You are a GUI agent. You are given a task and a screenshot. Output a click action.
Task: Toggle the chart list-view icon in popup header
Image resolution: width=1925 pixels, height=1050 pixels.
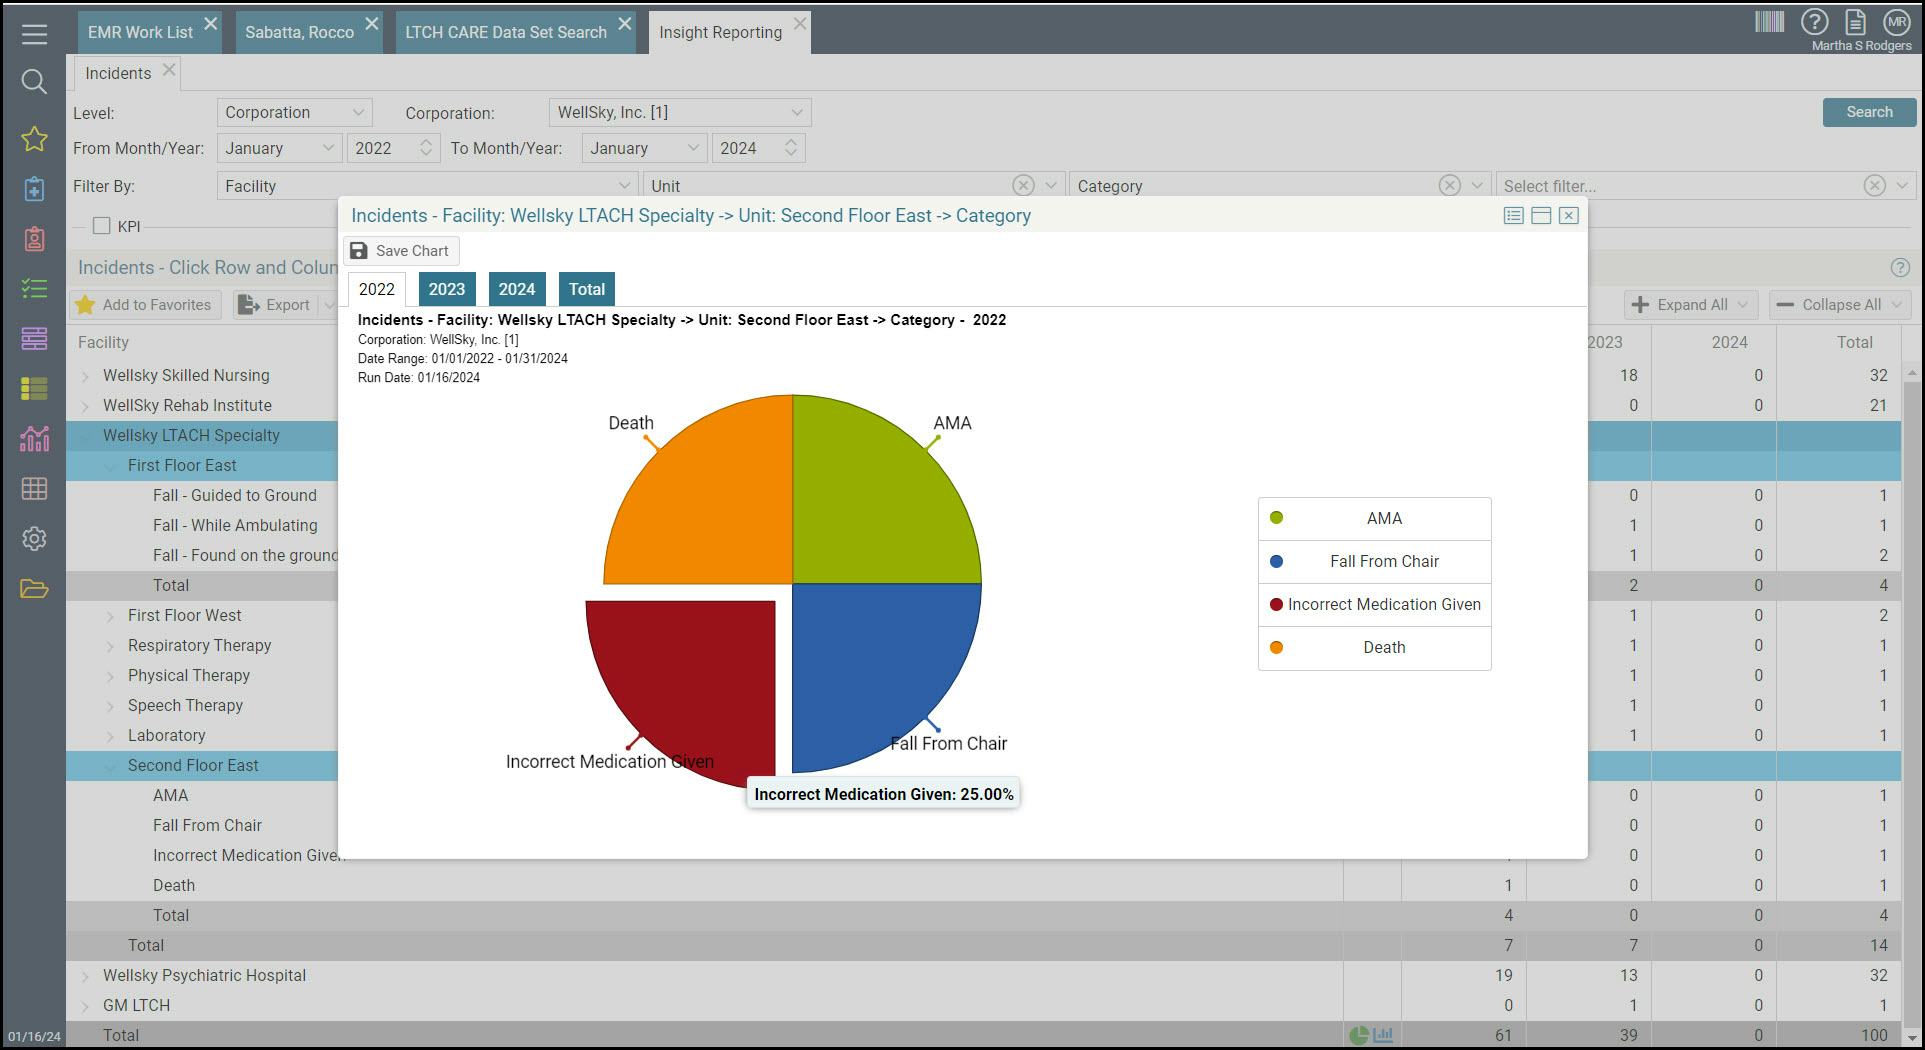tap(1513, 215)
